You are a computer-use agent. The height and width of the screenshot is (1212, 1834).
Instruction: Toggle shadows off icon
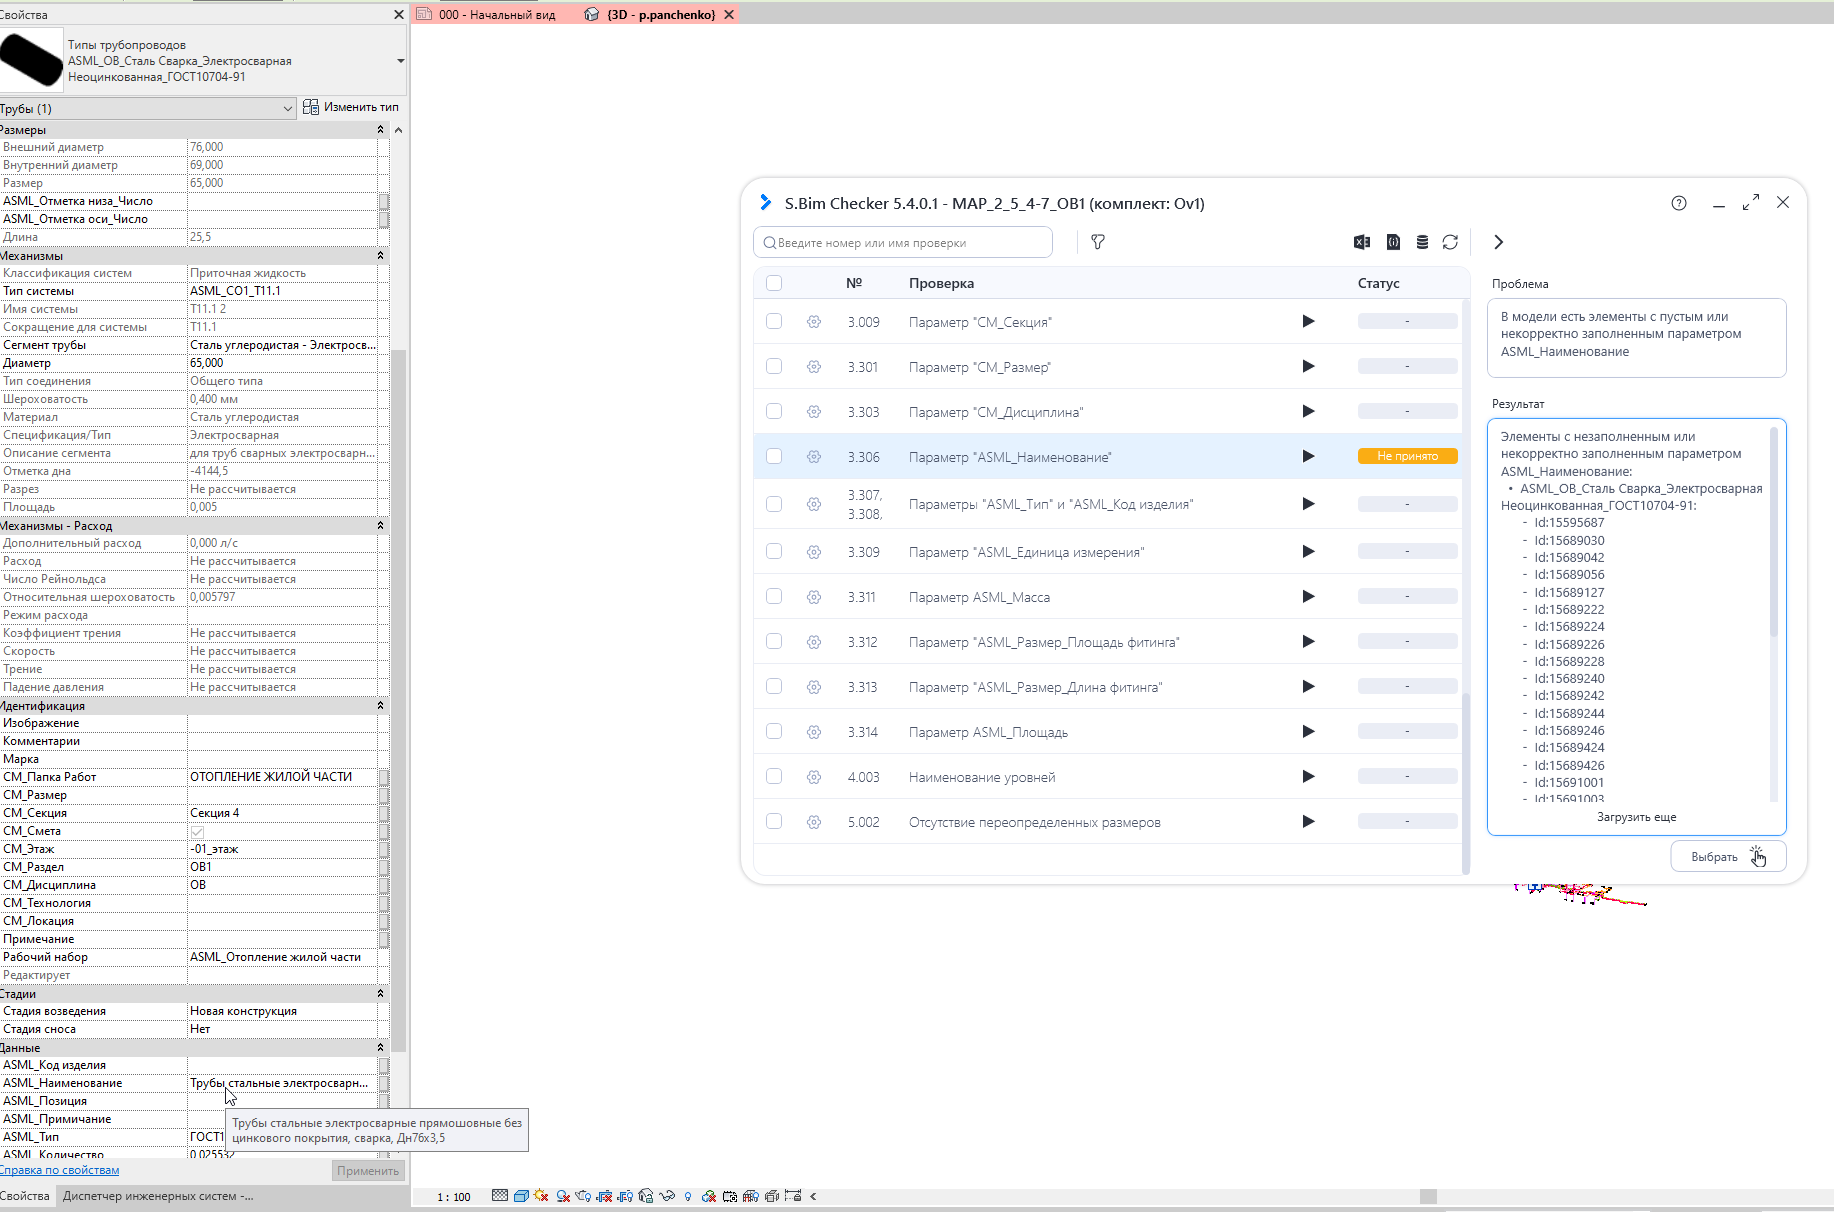[x=563, y=1196]
